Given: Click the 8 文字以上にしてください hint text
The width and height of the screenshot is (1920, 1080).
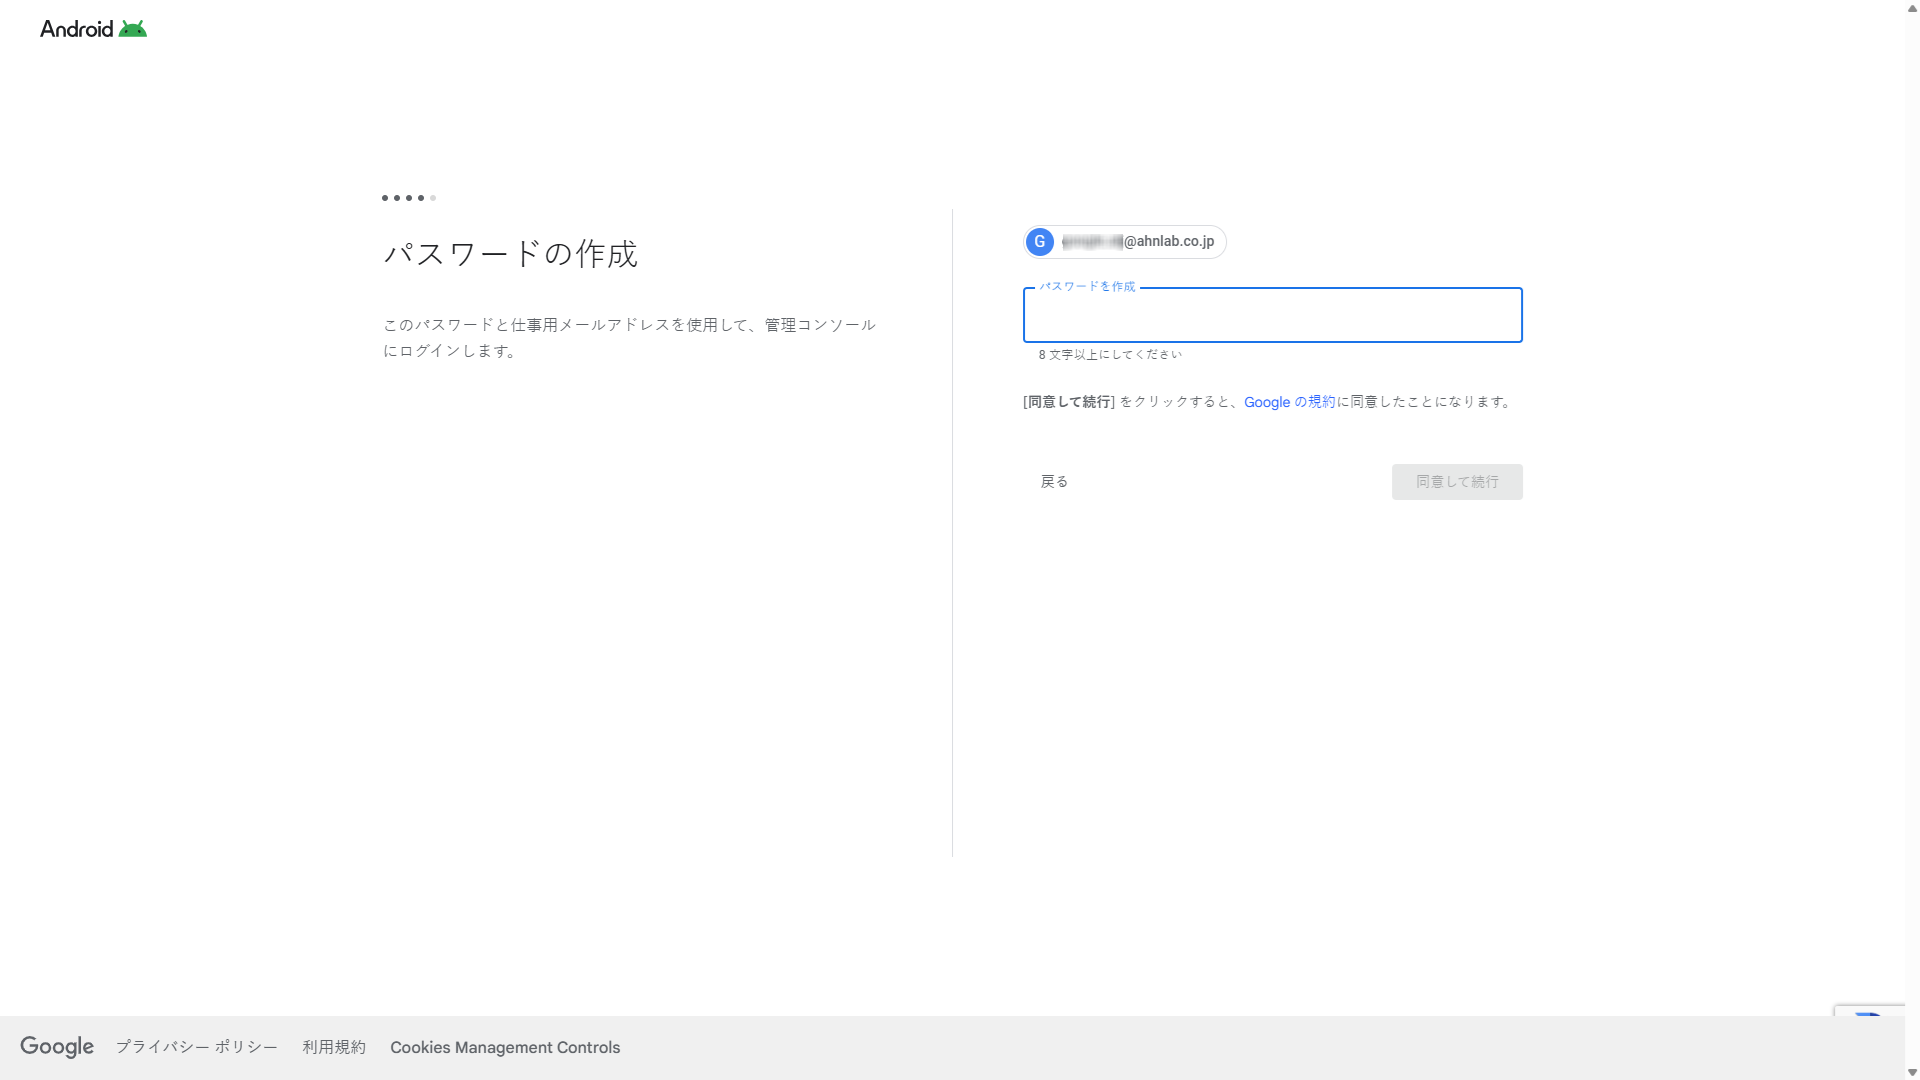Looking at the screenshot, I should tap(1110, 355).
